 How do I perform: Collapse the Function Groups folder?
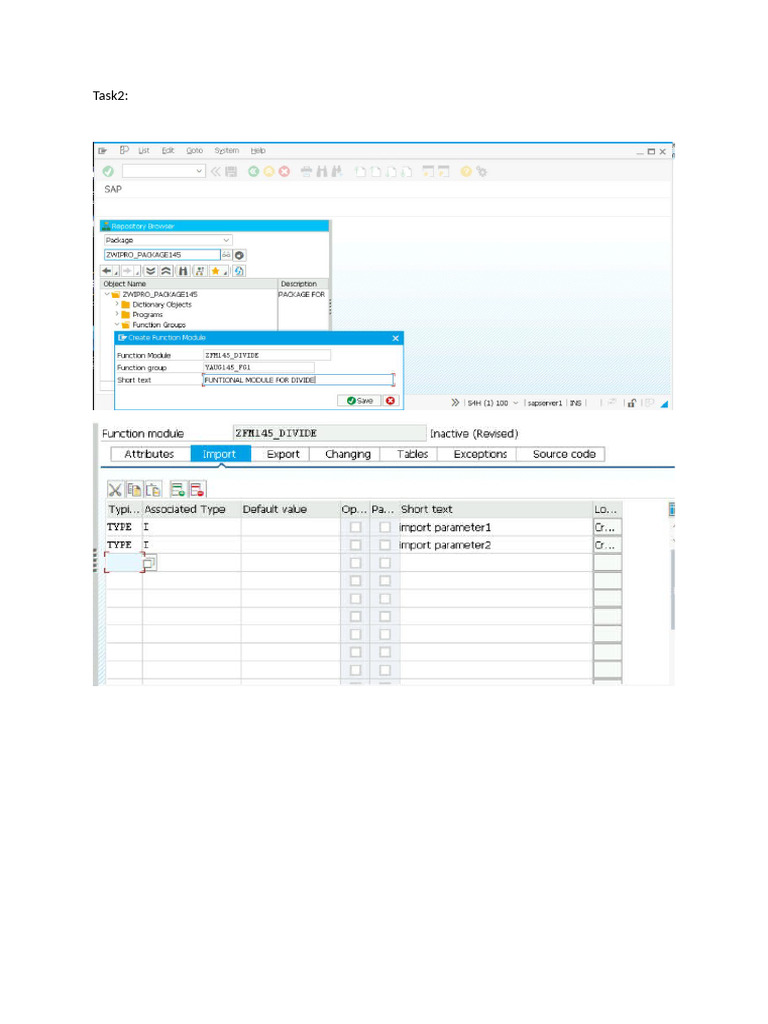[117, 325]
